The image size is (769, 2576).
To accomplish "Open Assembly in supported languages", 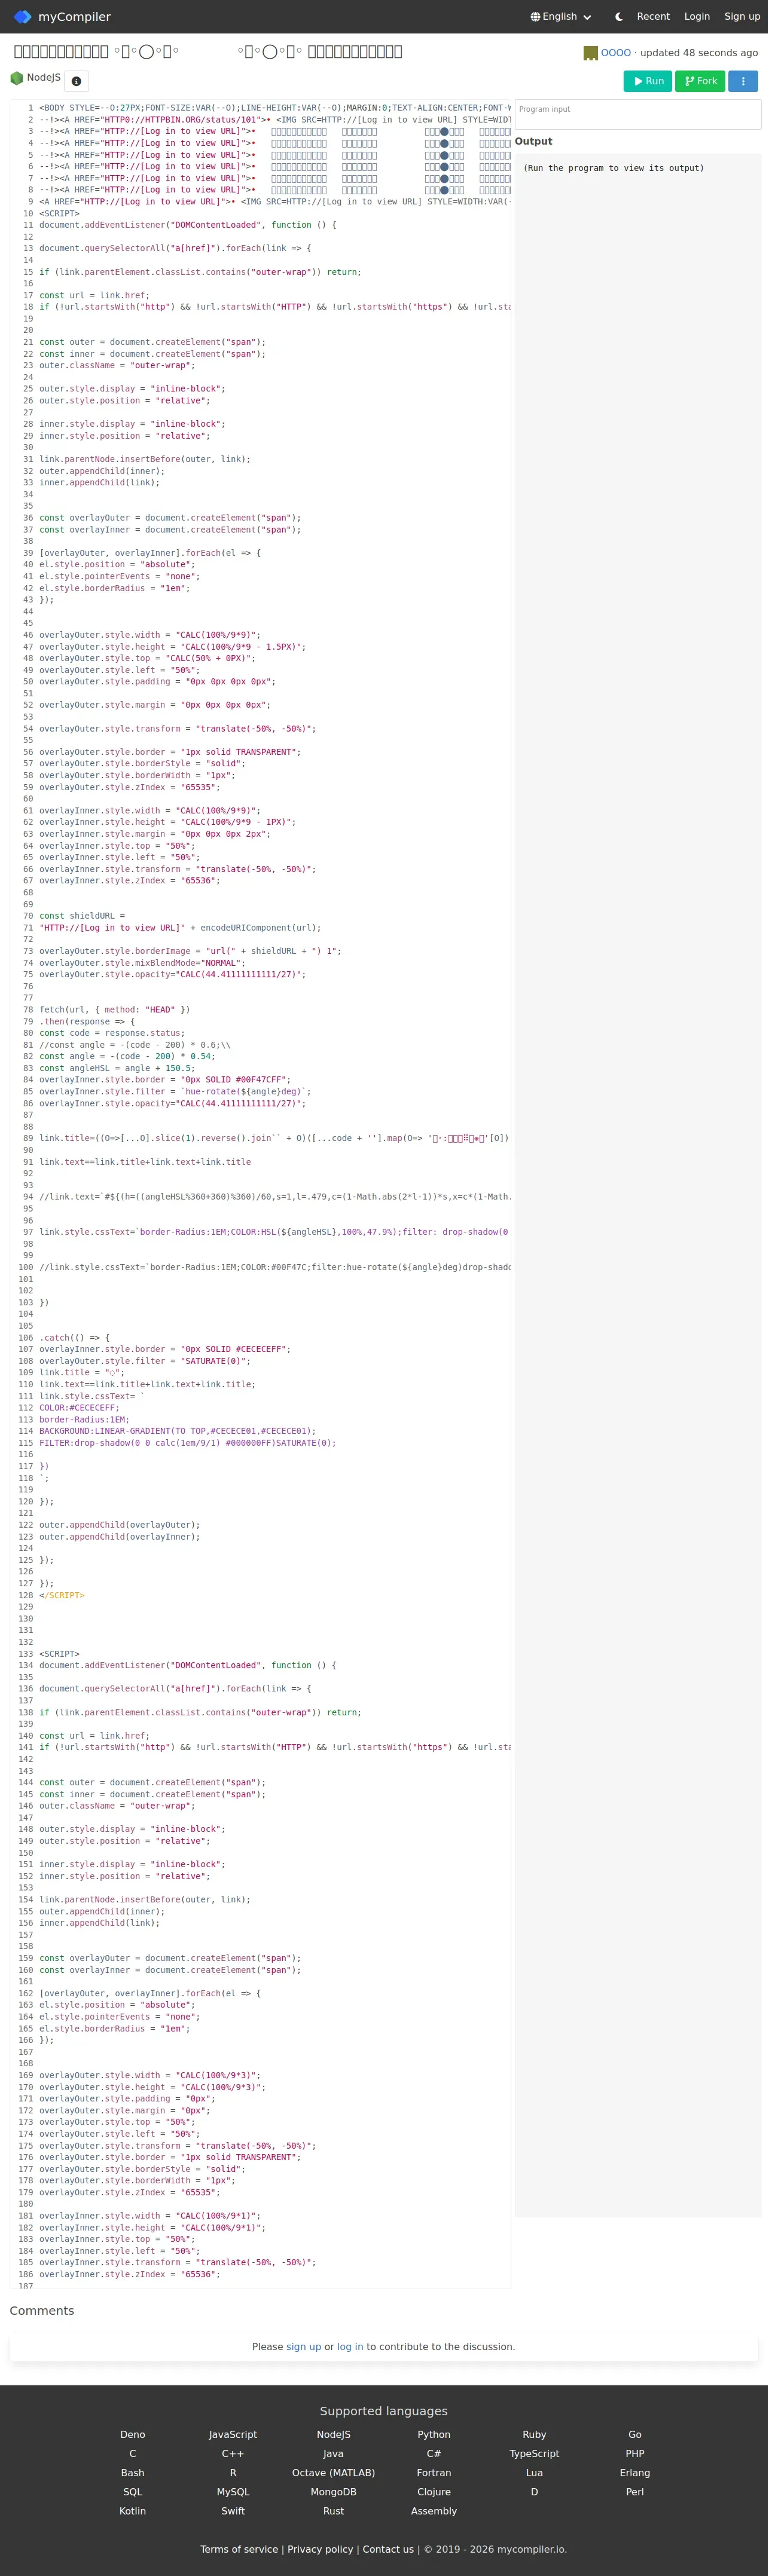I will 434,2511.
